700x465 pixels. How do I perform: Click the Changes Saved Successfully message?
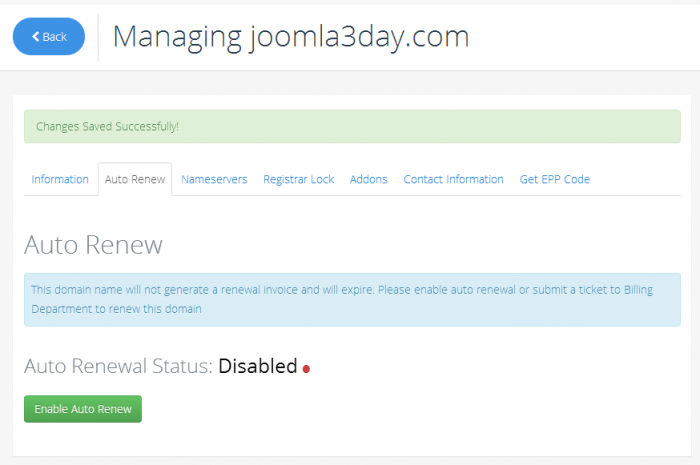[352, 127]
